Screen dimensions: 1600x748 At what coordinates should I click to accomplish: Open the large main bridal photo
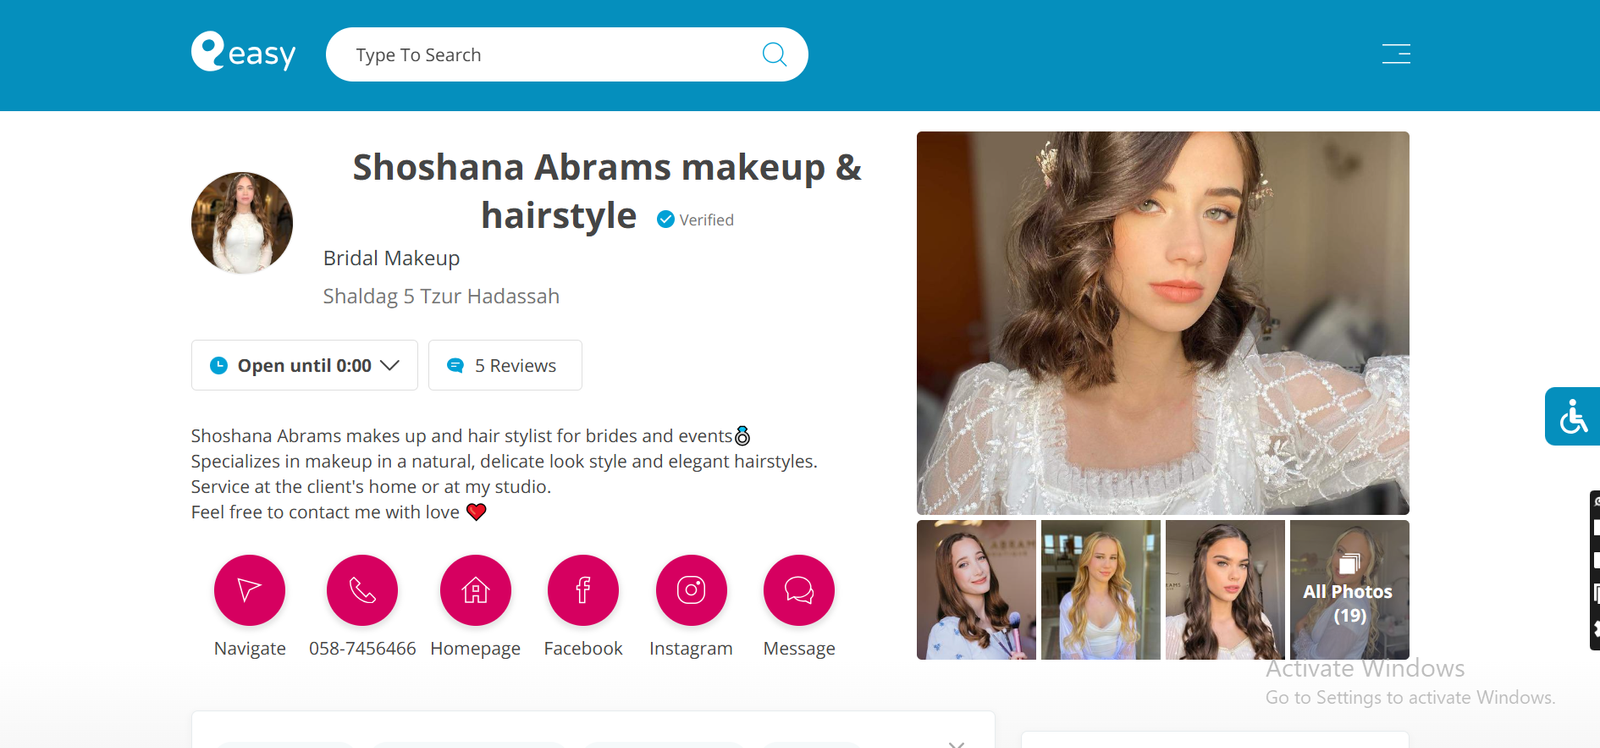click(x=1162, y=322)
